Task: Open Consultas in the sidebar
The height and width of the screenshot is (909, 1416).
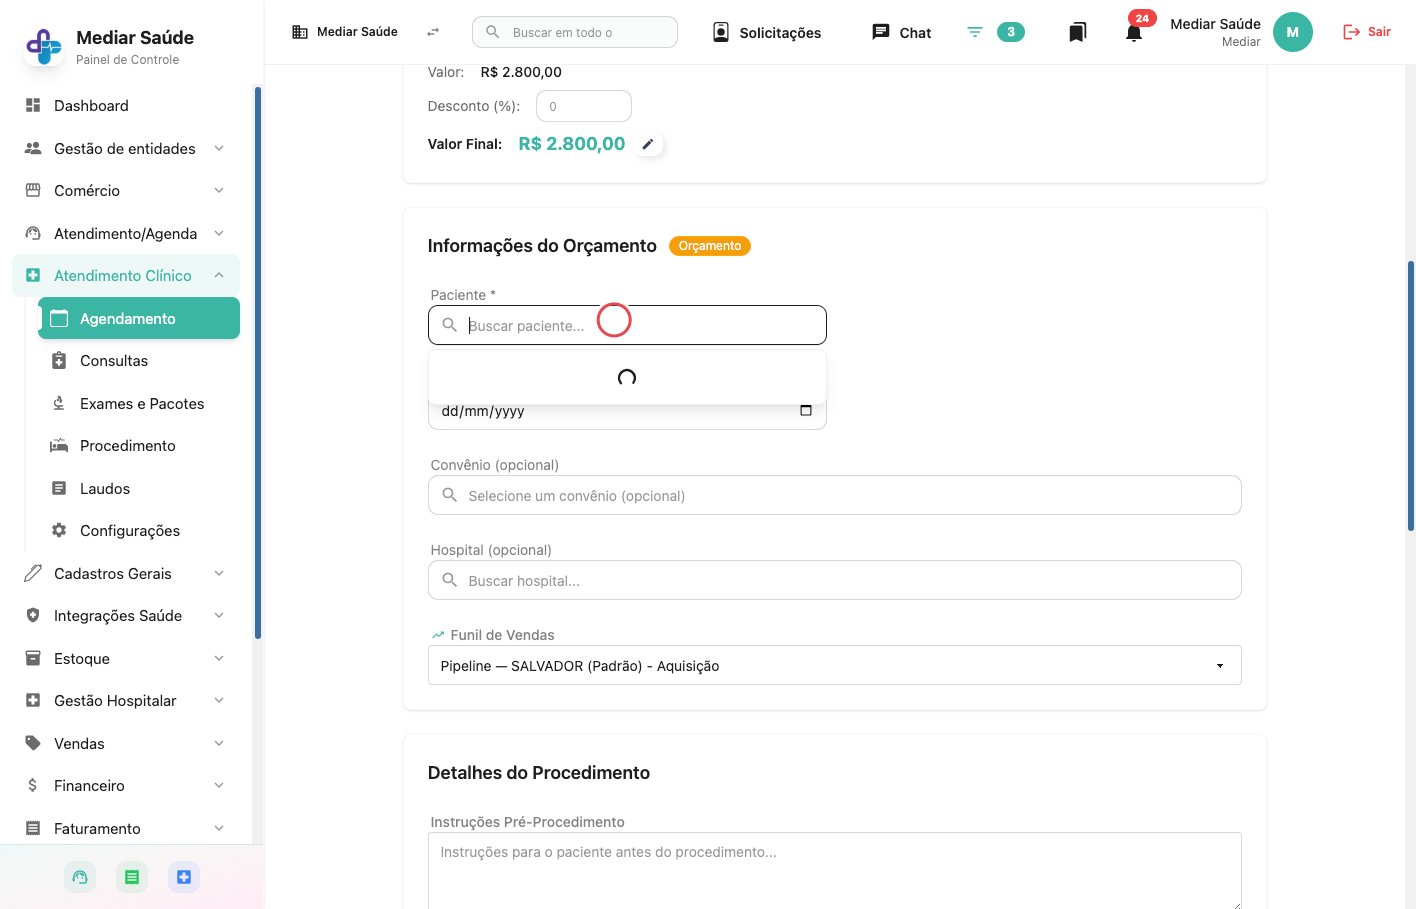Action: click(x=139, y=360)
